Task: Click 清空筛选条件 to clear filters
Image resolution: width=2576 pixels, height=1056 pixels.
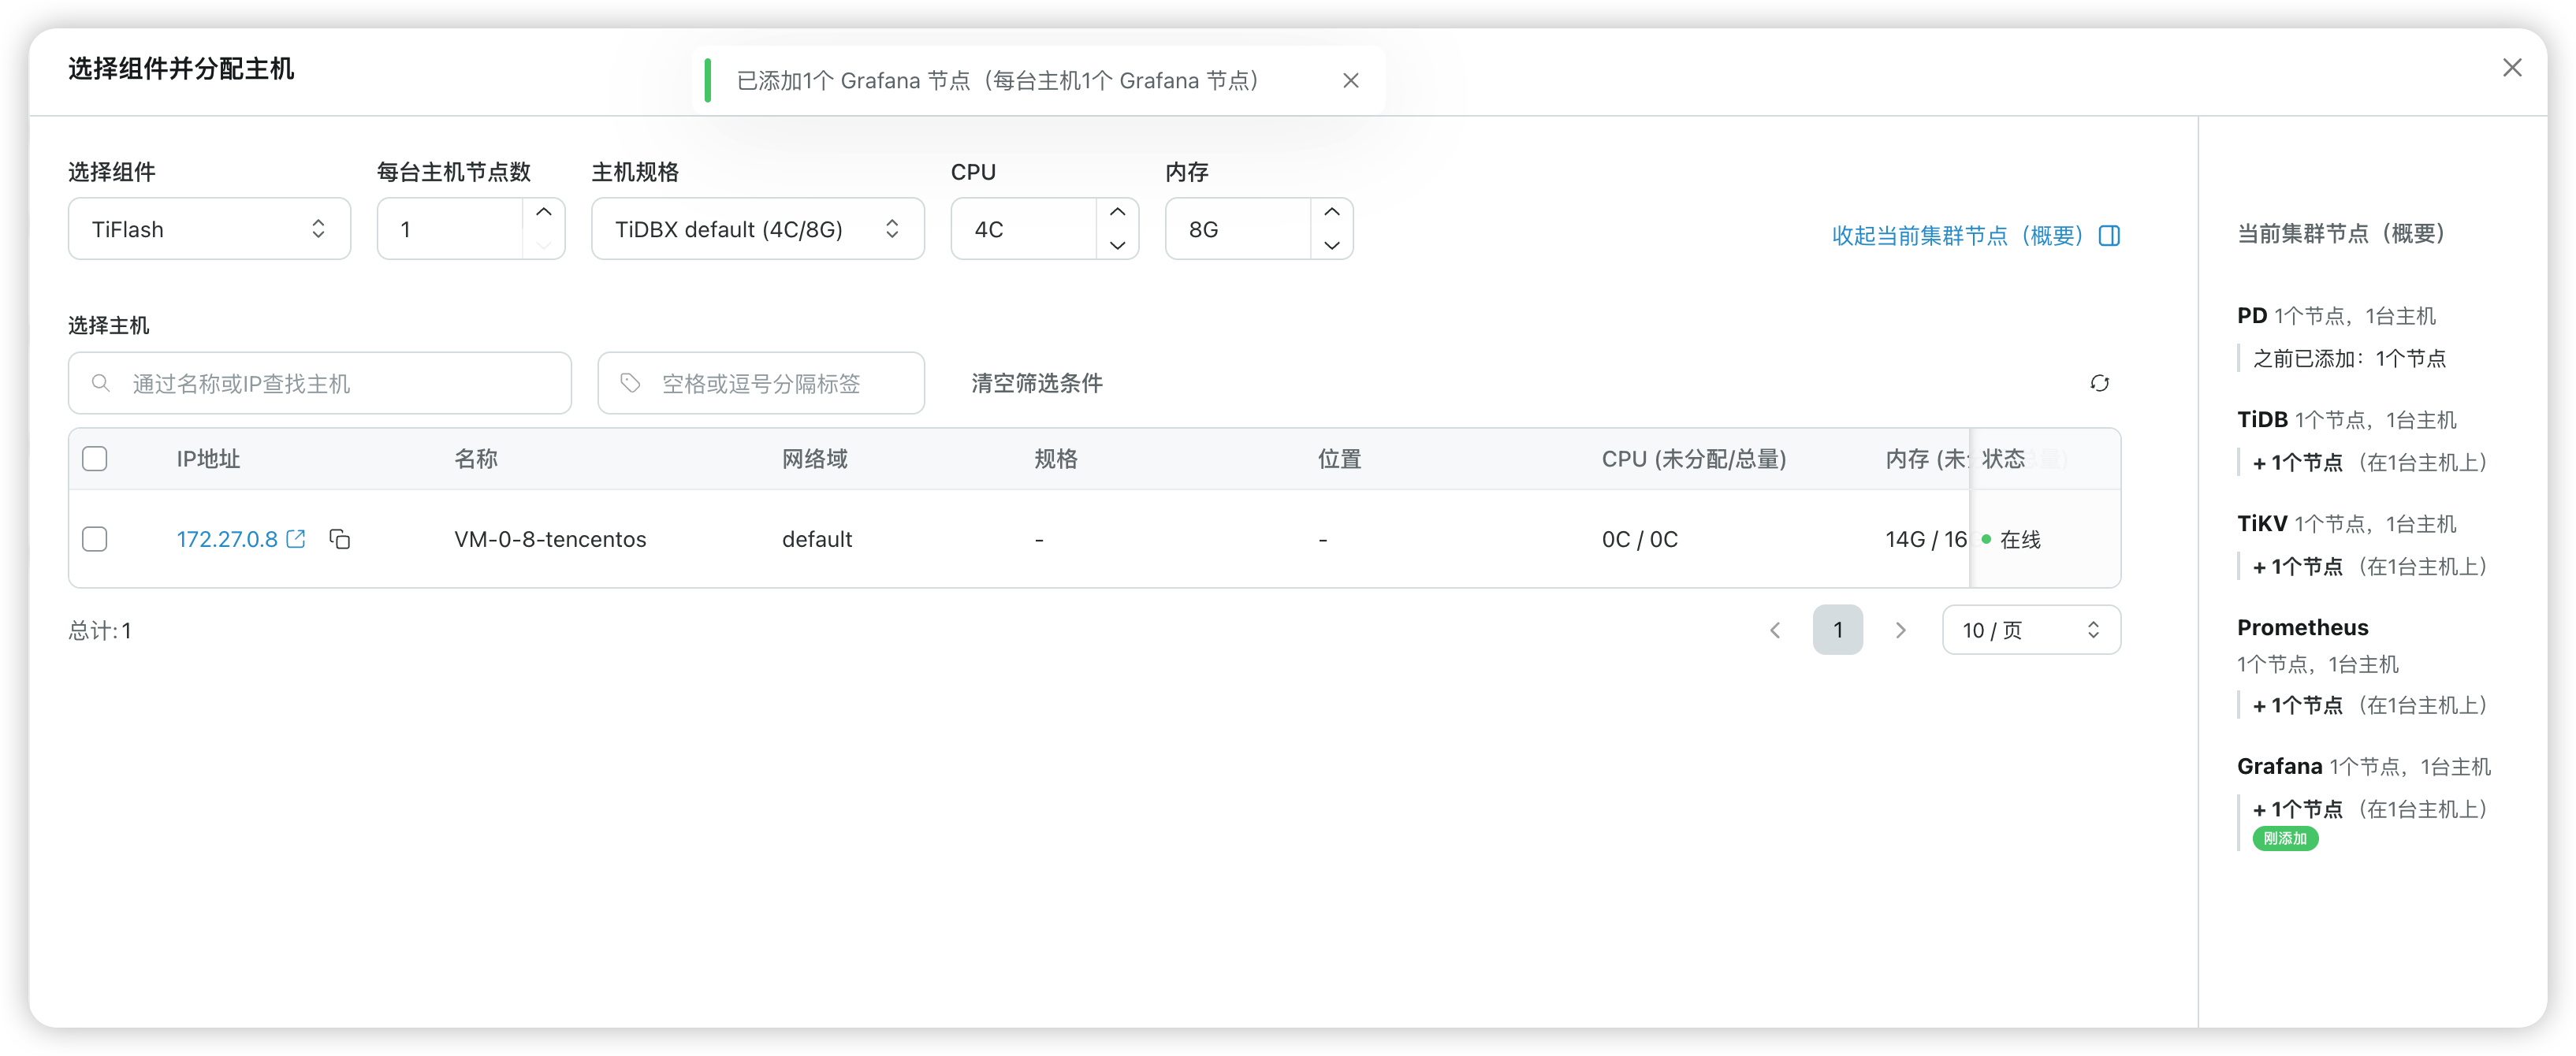Action: coord(1036,383)
